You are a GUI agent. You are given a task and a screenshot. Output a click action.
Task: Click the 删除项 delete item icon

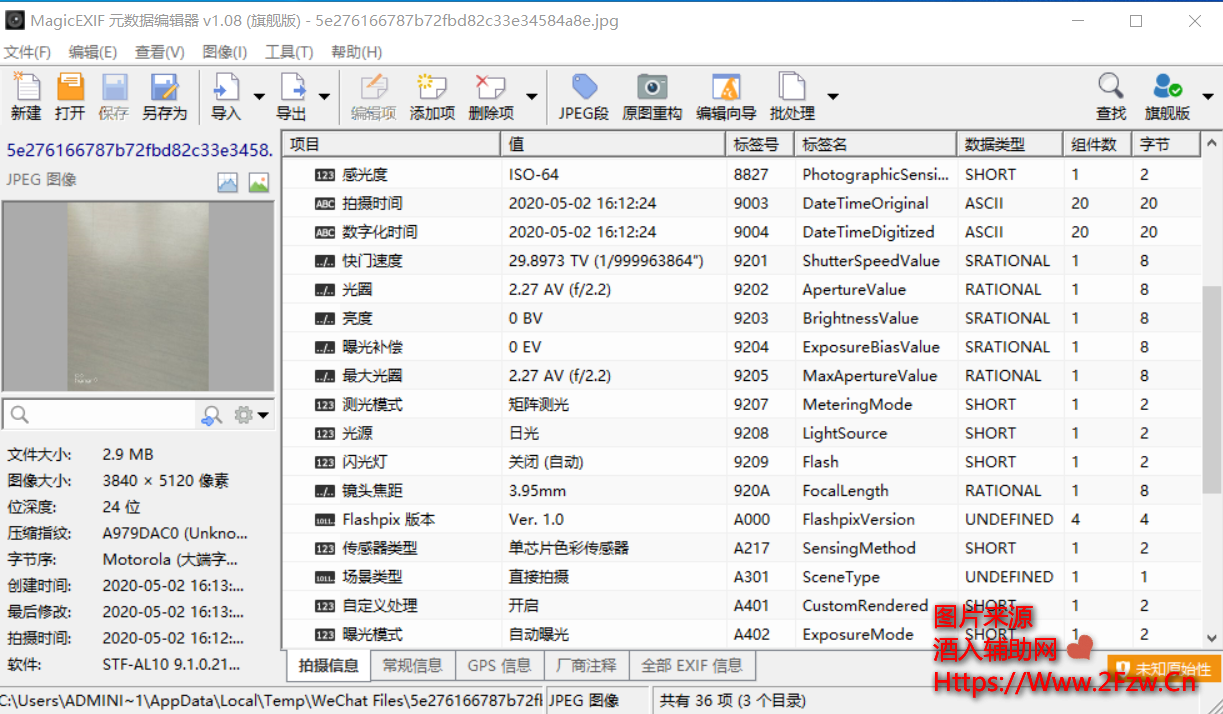click(x=490, y=96)
